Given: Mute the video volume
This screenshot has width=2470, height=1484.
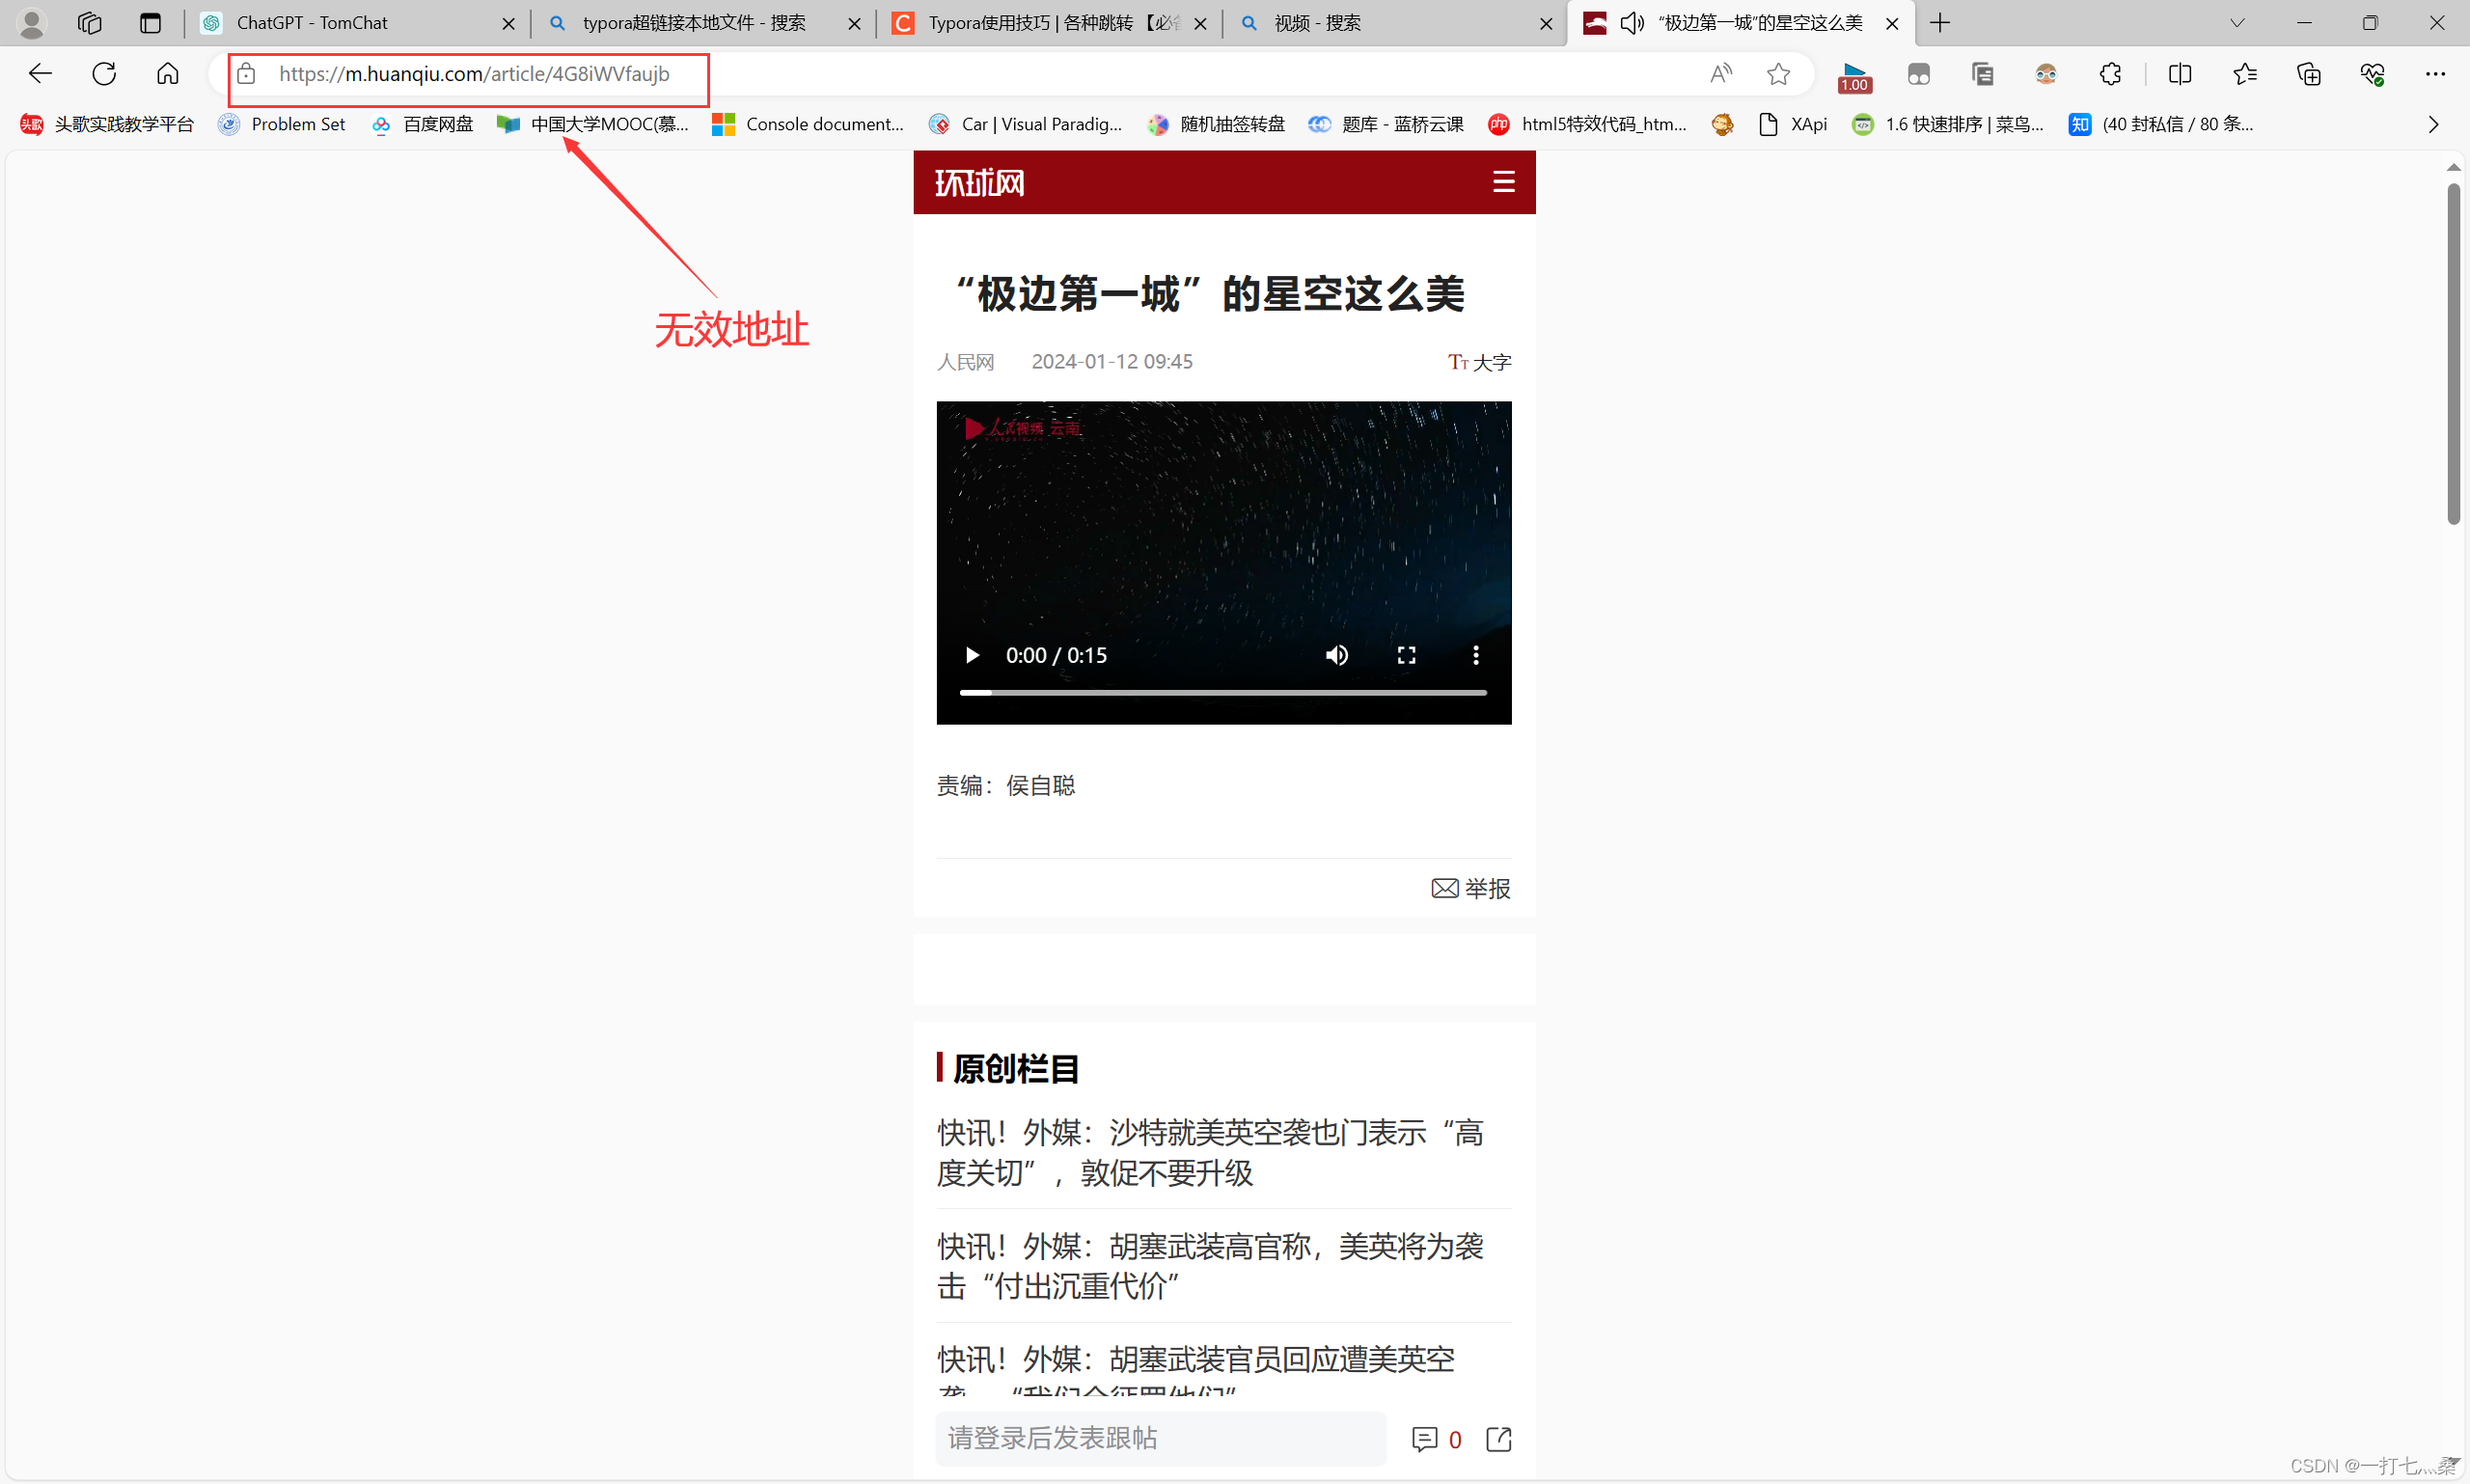Looking at the screenshot, I should pos(1337,655).
